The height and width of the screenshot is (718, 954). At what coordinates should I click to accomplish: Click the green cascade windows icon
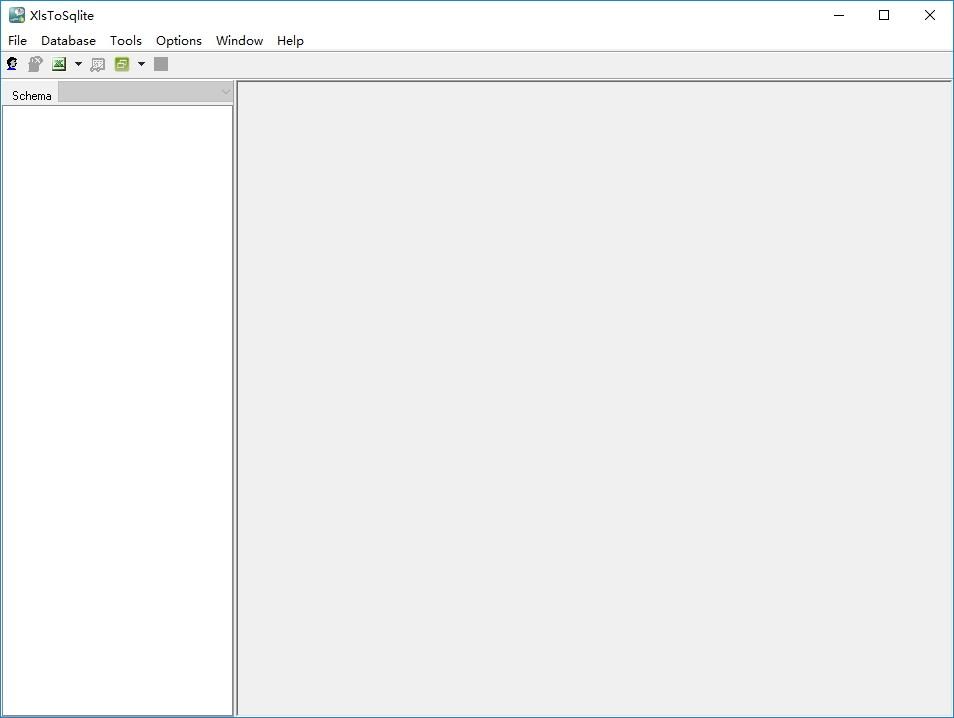tap(122, 64)
